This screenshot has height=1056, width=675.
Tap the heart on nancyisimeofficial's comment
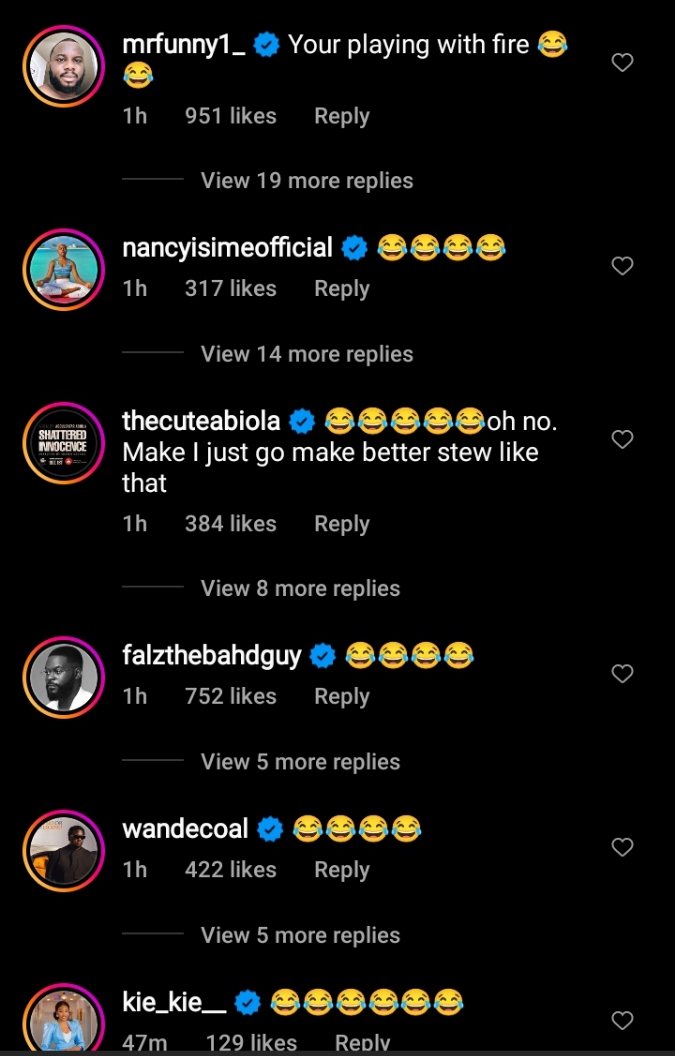pyautogui.click(x=622, y=266)
